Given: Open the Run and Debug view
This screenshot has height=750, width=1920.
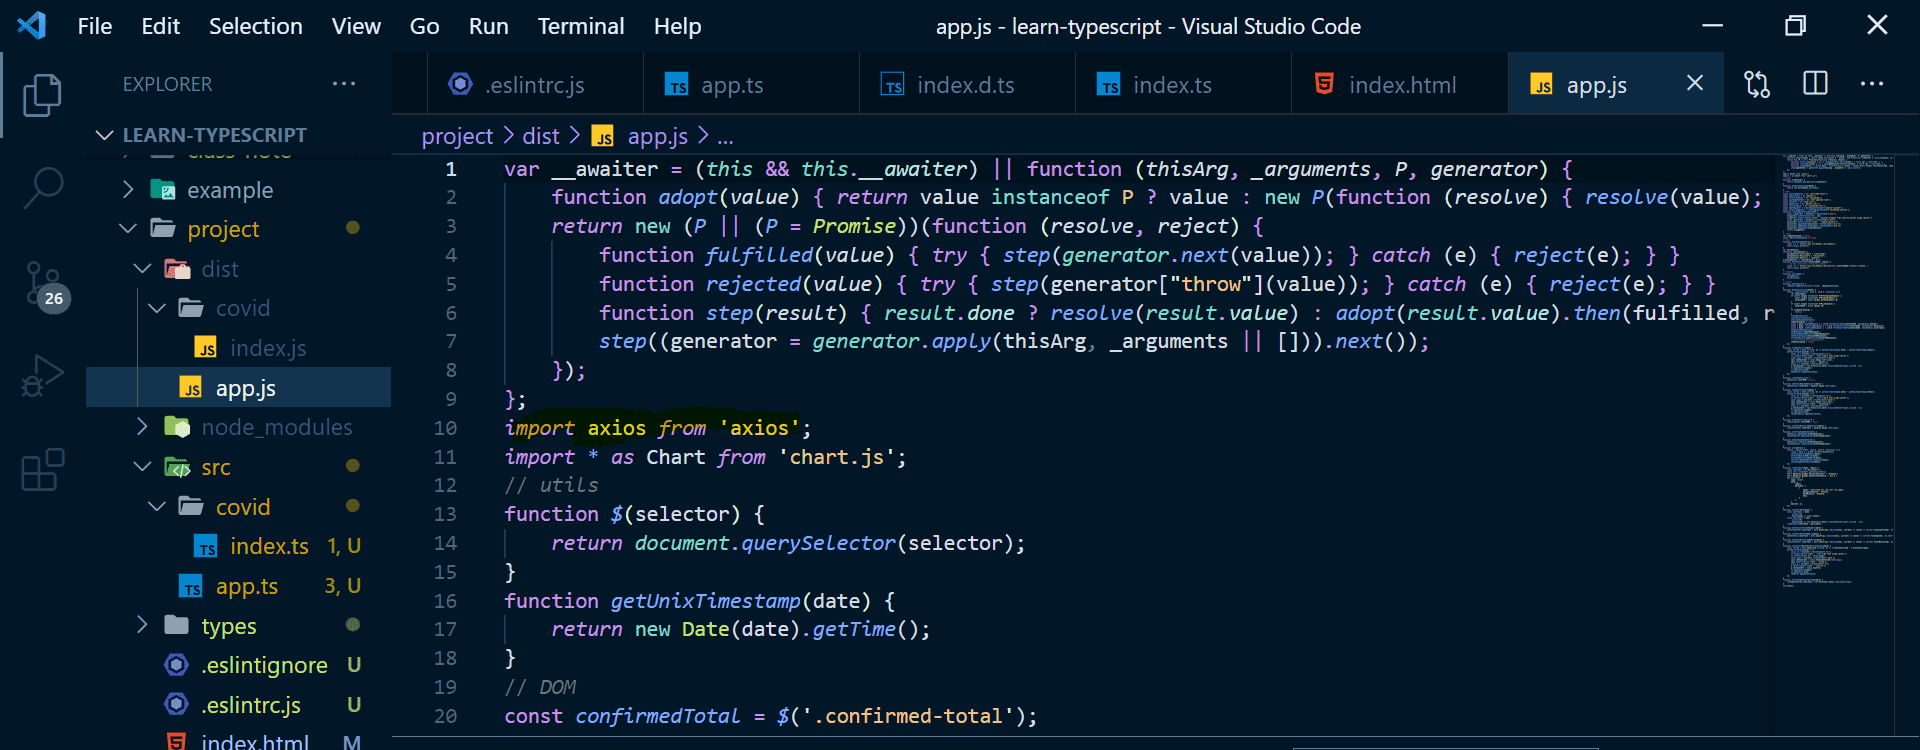Looking at the screenshot, I should (x=42, y=376).
